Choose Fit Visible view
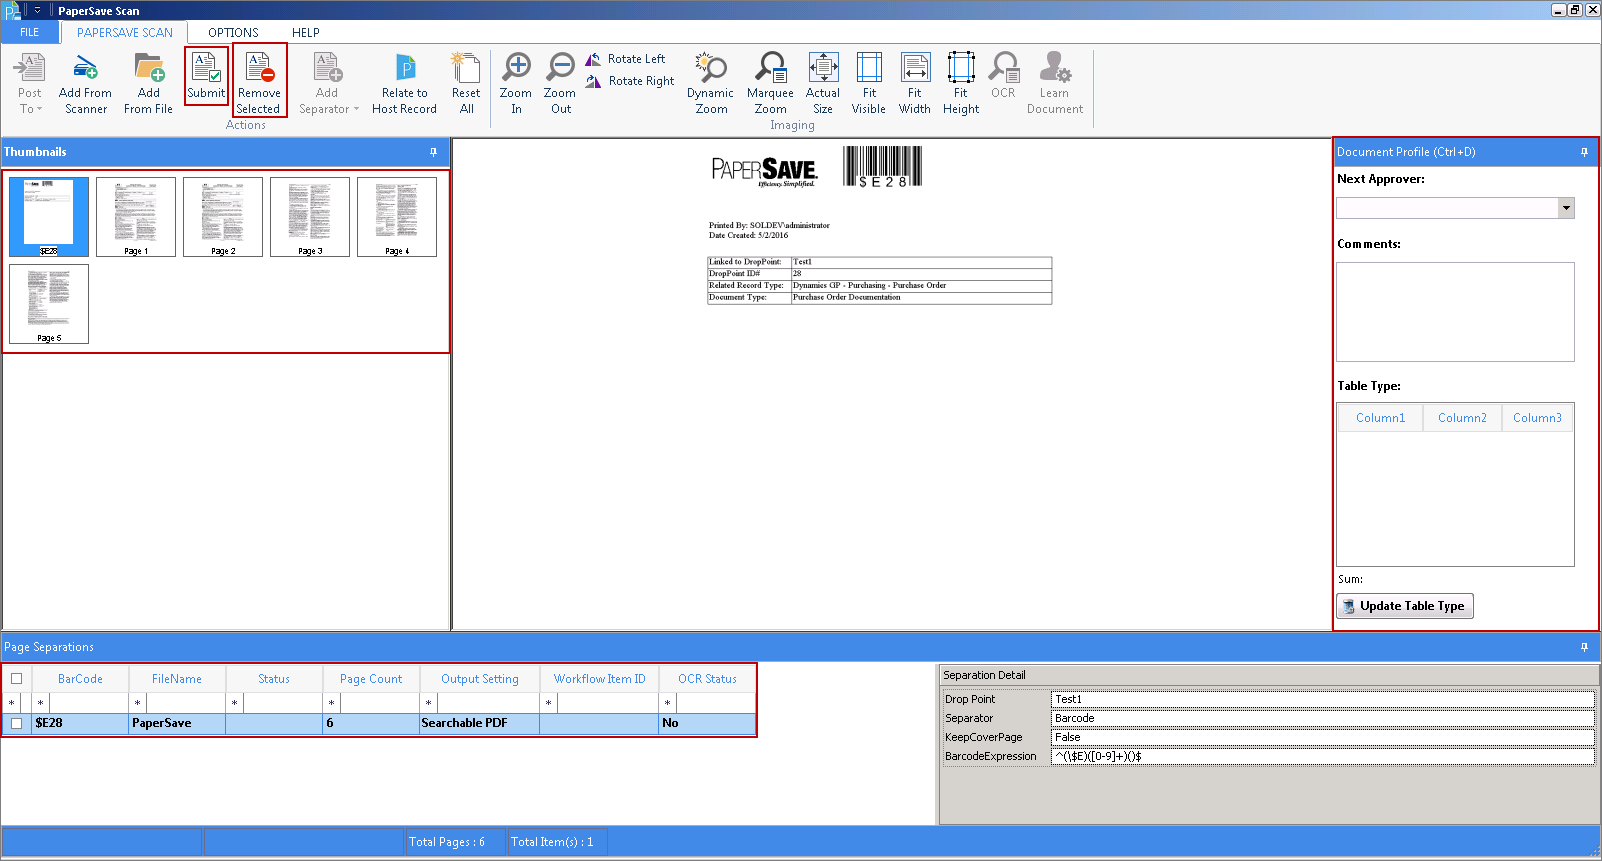 pyautogui.click(x=869, y=85)
